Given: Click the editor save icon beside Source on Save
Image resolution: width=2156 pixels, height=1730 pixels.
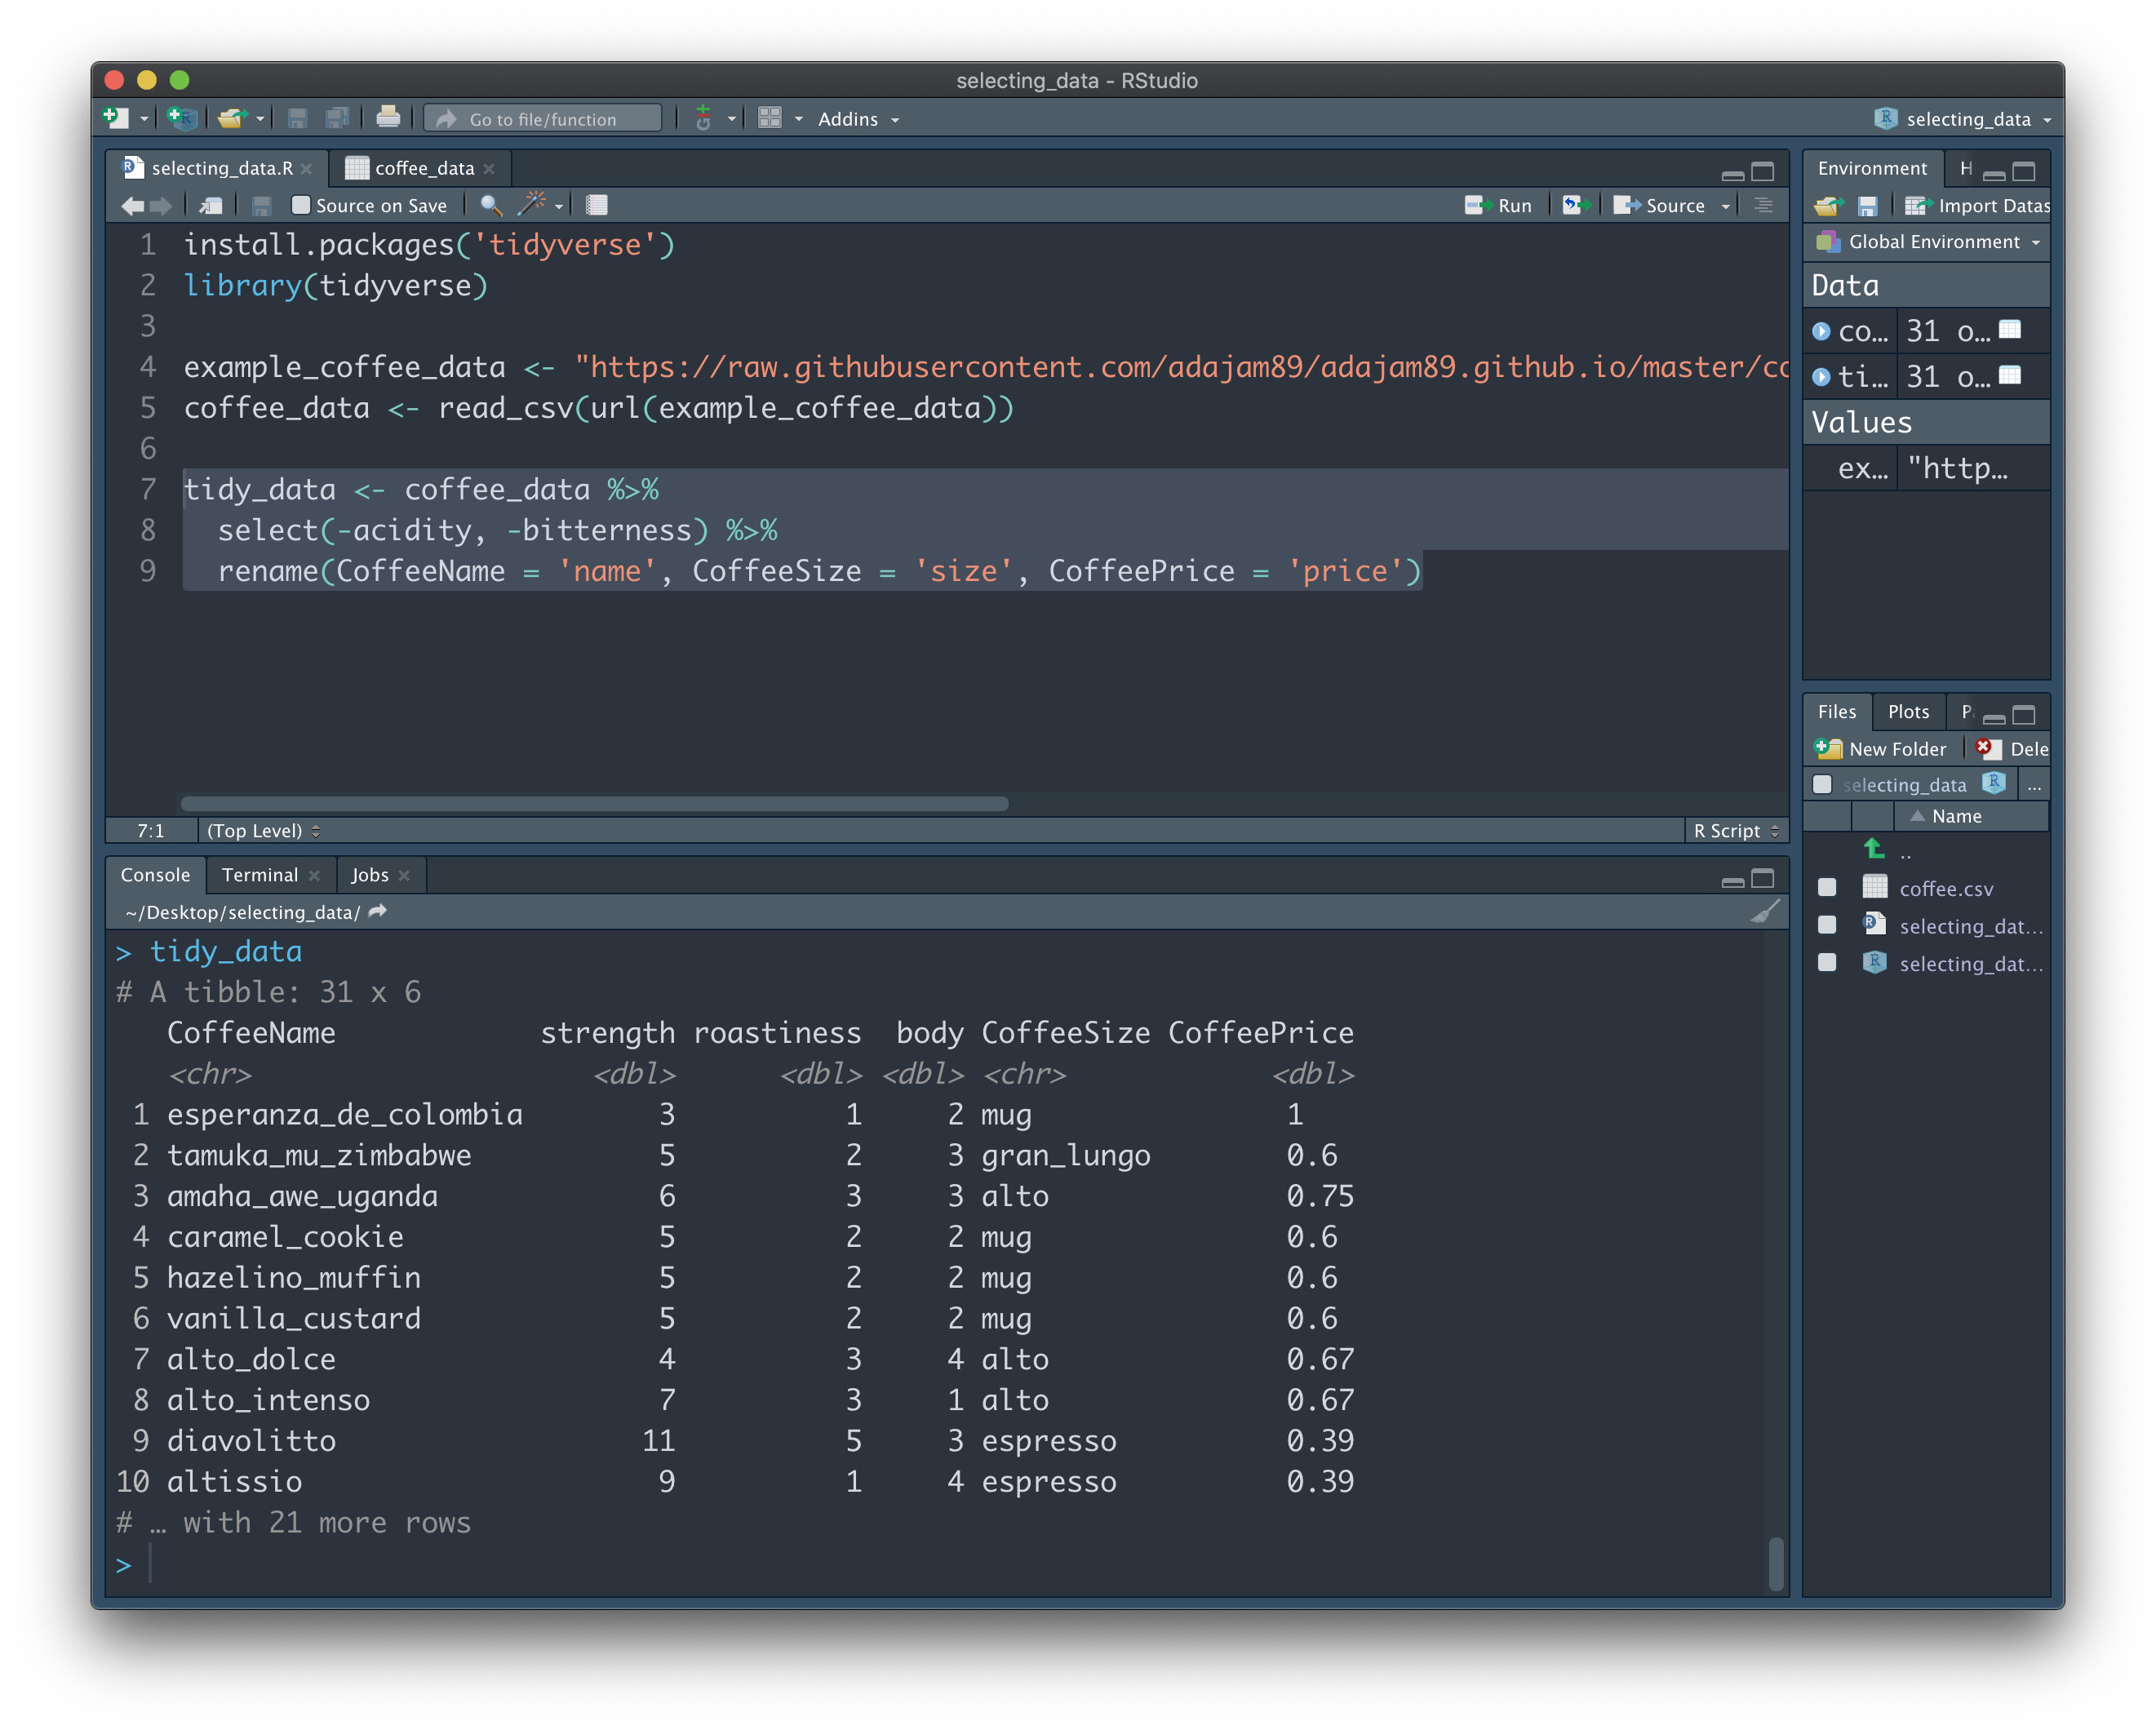Looking at the screenshot, I should 262,206.
